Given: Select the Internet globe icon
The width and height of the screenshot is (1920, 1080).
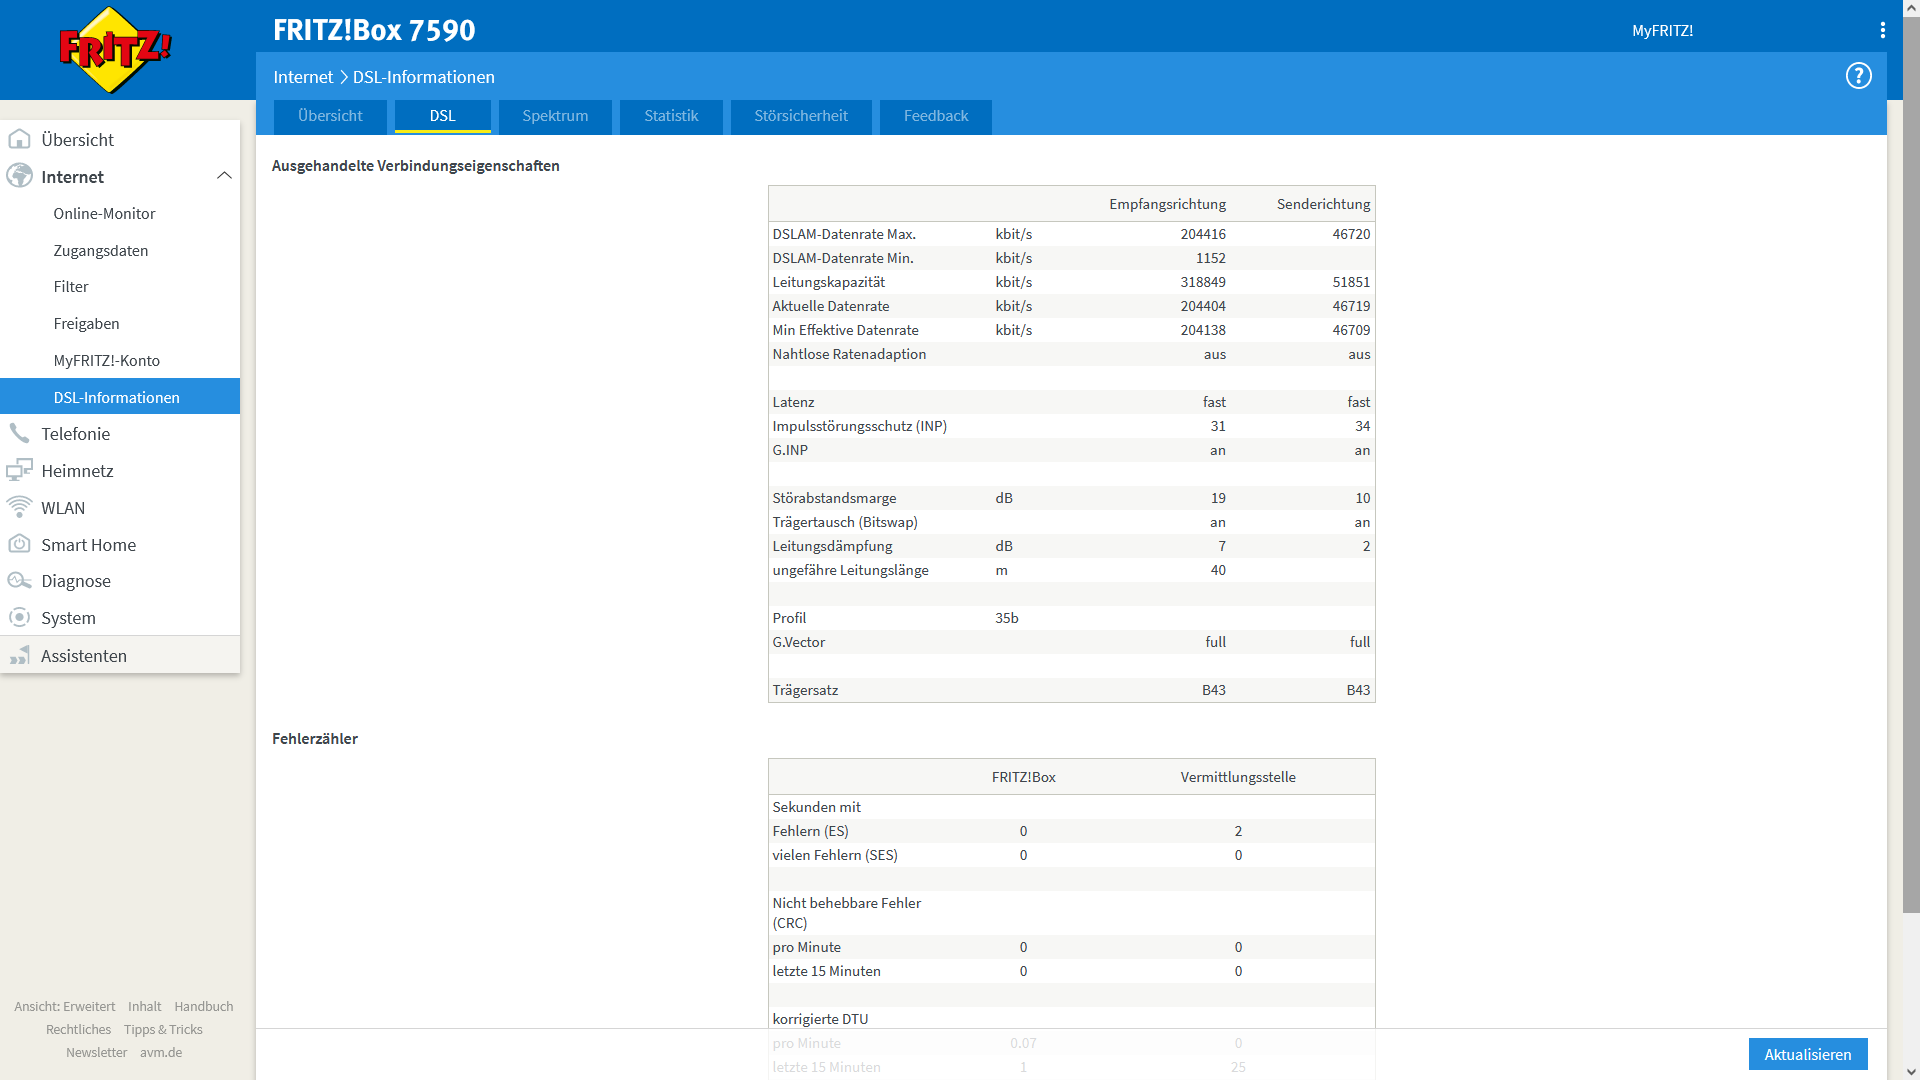Looking at the screenshot, I should pos(20,176).
